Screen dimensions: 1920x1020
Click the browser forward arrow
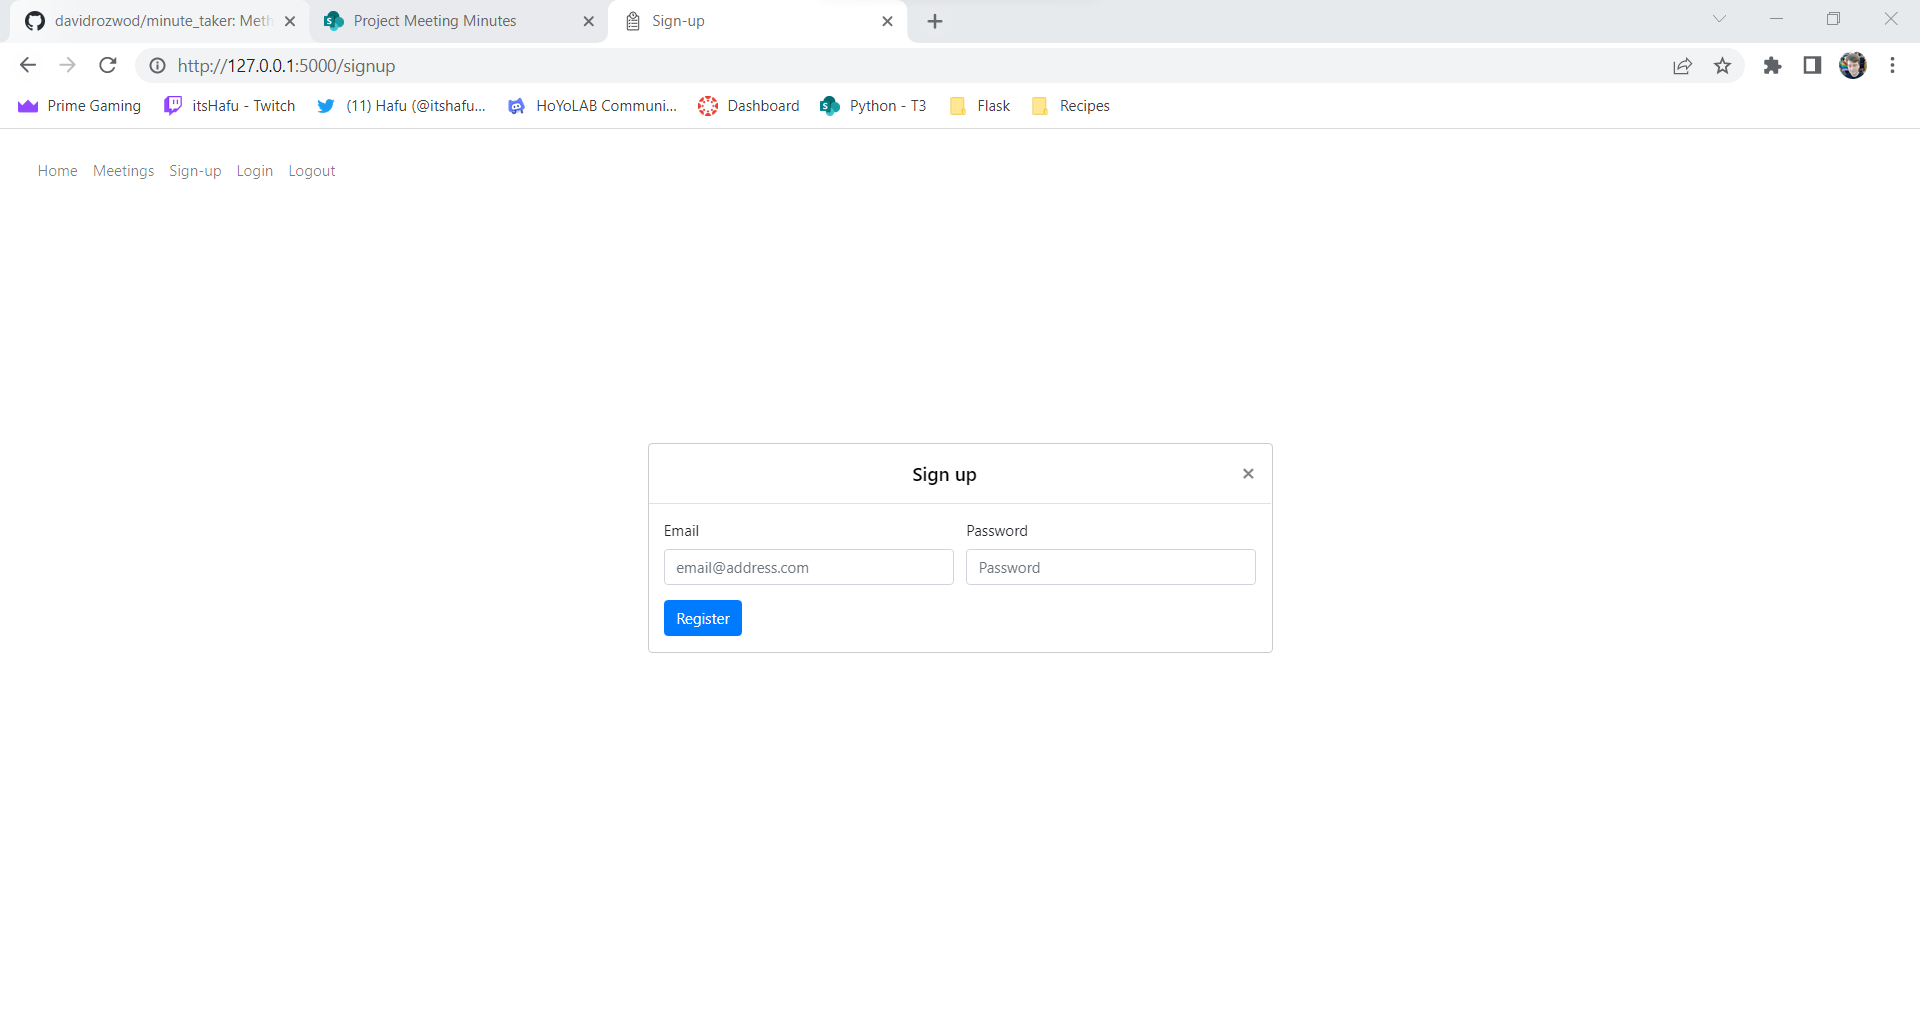click(68, 65)
